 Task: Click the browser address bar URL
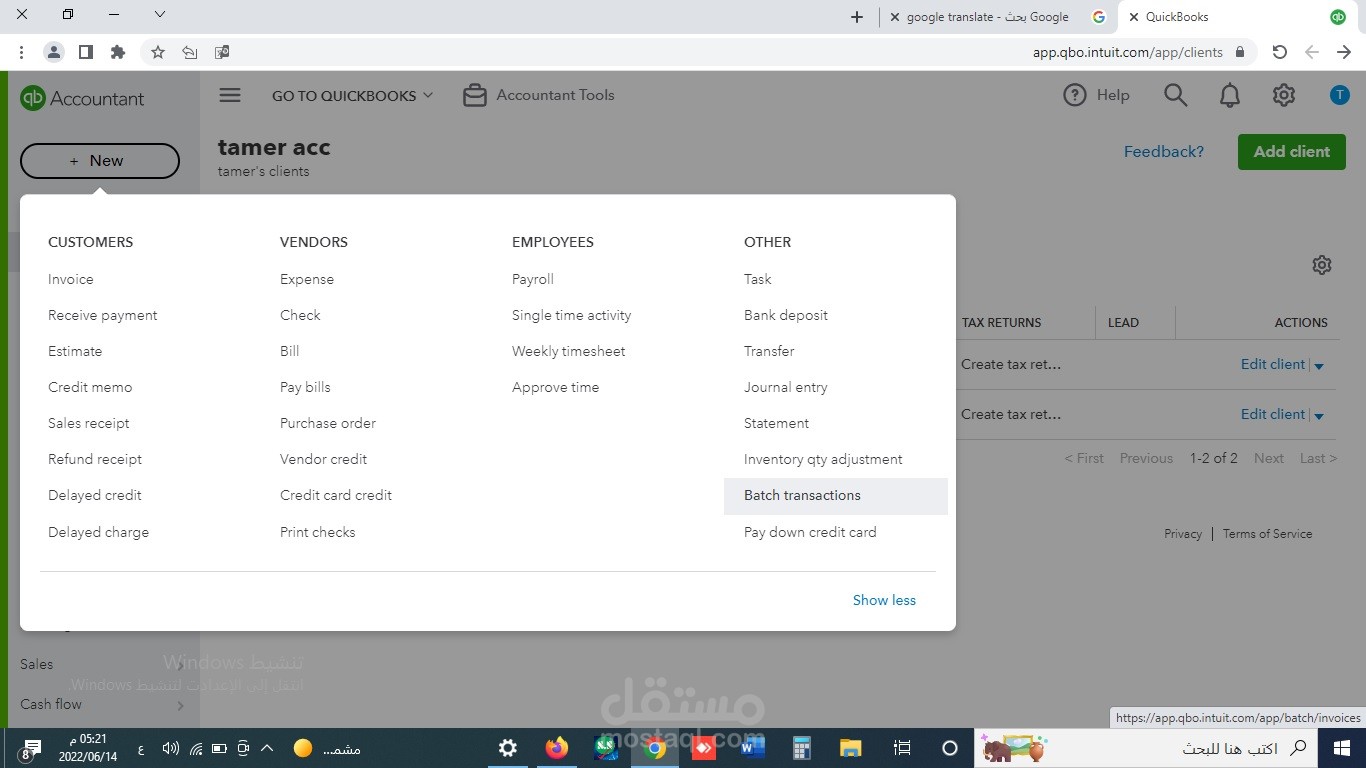1127,52
